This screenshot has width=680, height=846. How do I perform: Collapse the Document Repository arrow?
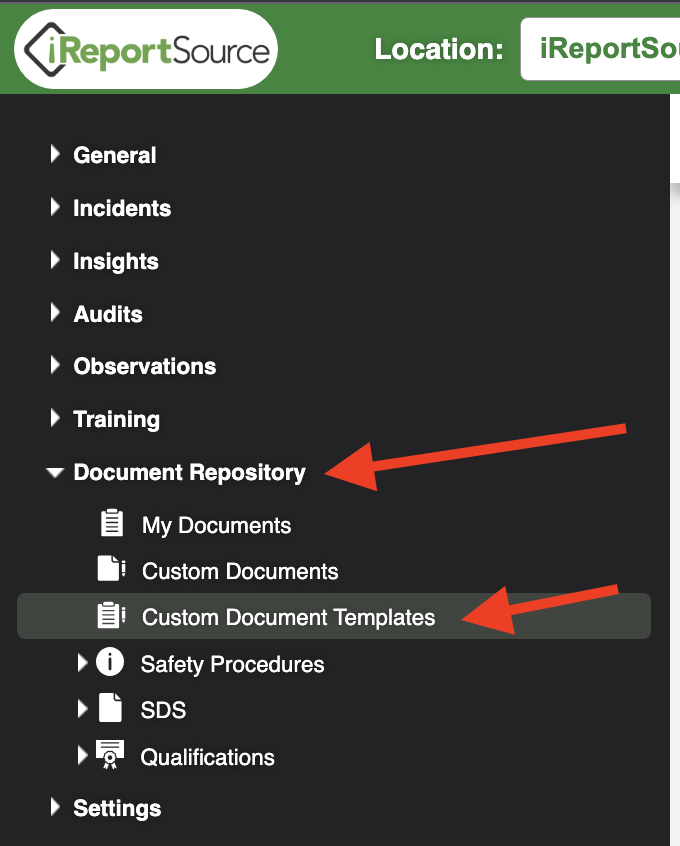pyautogui.click(x=55, y=473)
